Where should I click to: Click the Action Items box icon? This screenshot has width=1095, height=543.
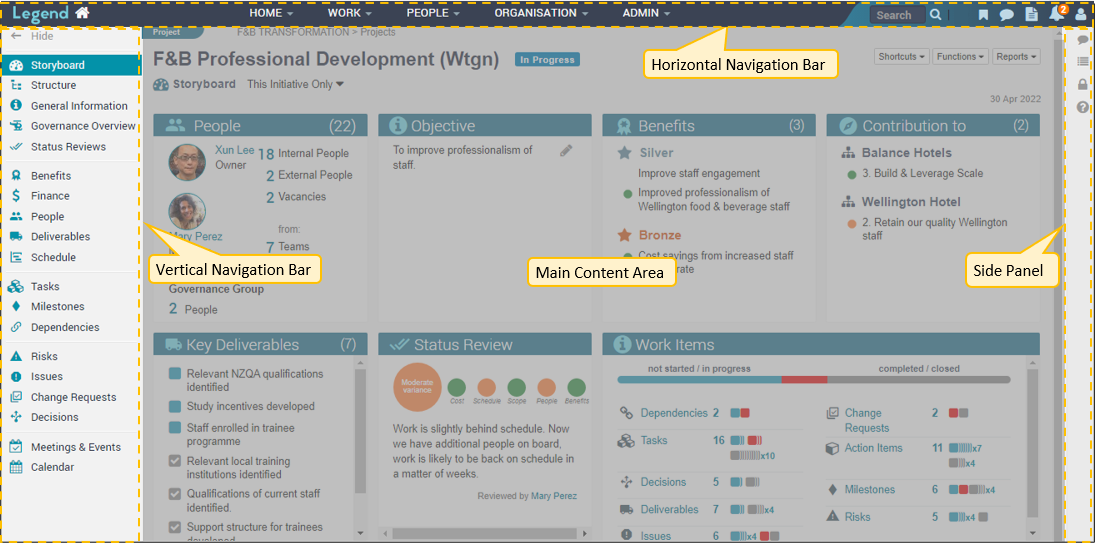click(832, 448)
